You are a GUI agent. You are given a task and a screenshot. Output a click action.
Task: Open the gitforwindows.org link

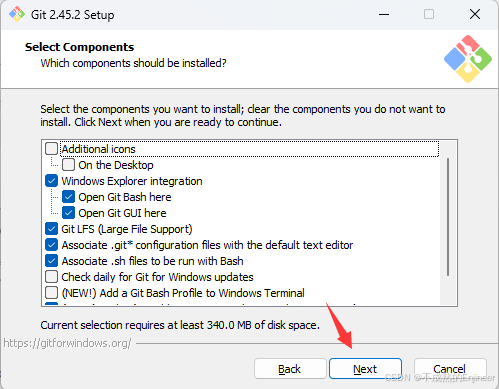[67, 343]
